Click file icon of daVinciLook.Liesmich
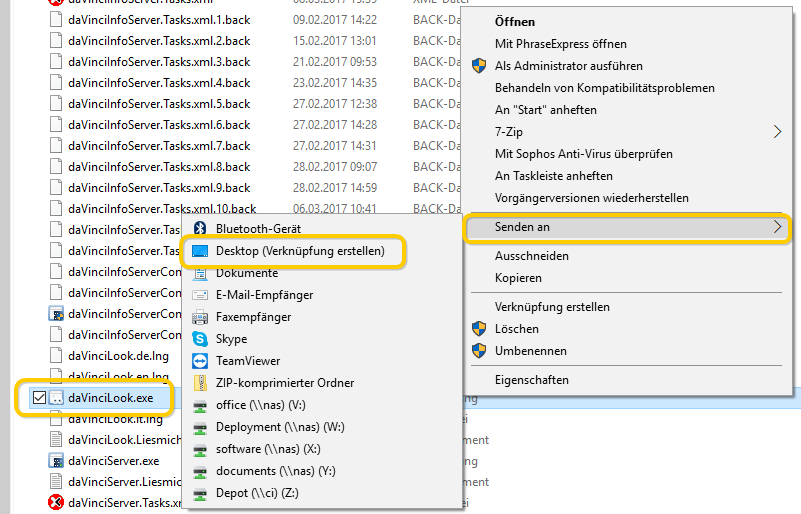This screenshot has height=514, width=801. click(x=56, y=439)
